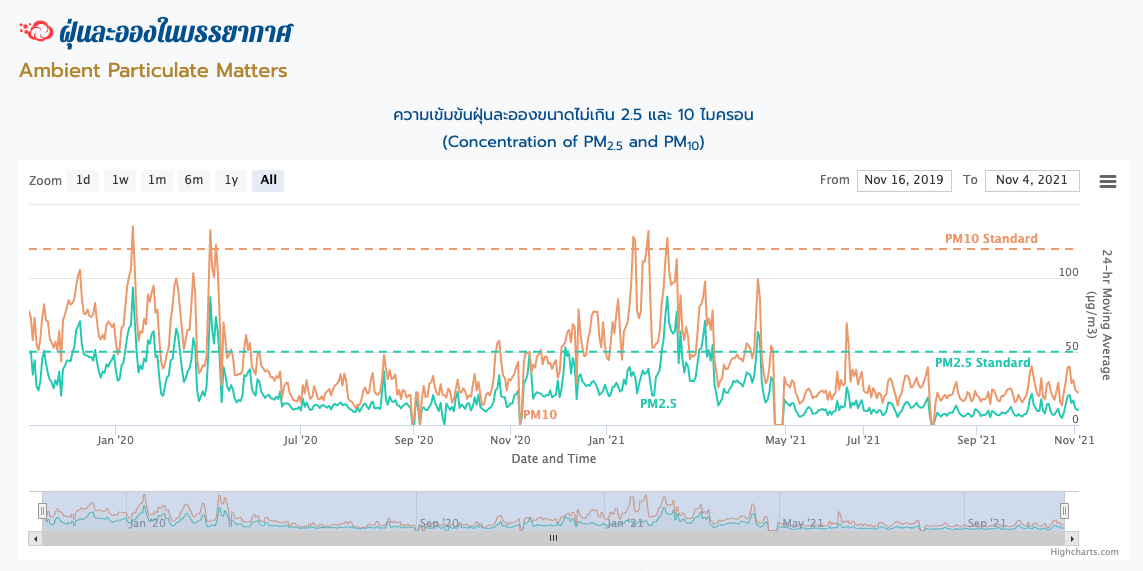Click the From date field Nov 16, 2019
This screenshot has height=571, width=1143.
pyautogui.click(x=903, y=181)
